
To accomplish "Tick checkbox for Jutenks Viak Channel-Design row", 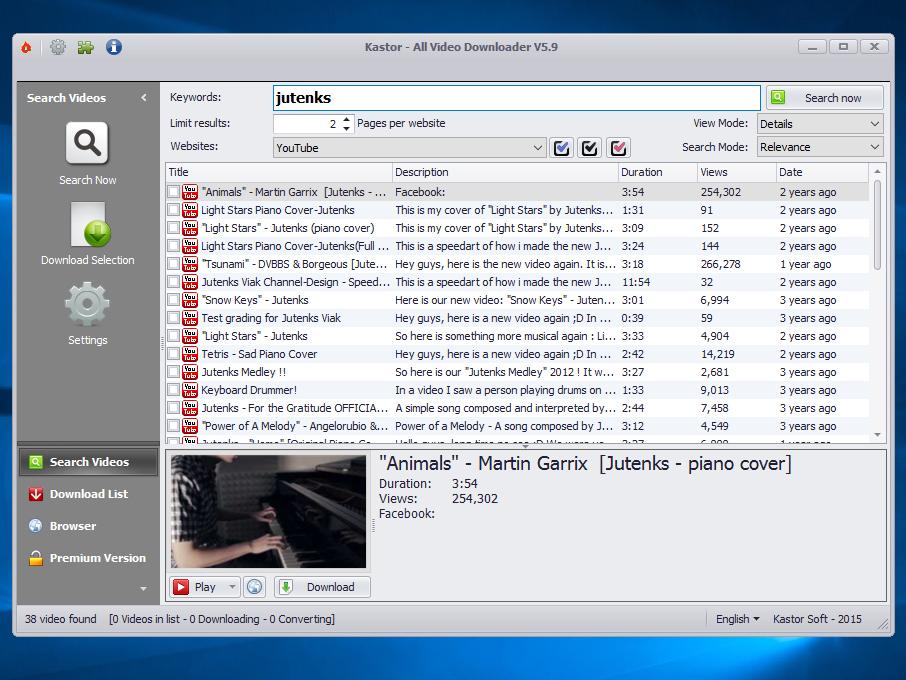I will (x=173, y=282).
